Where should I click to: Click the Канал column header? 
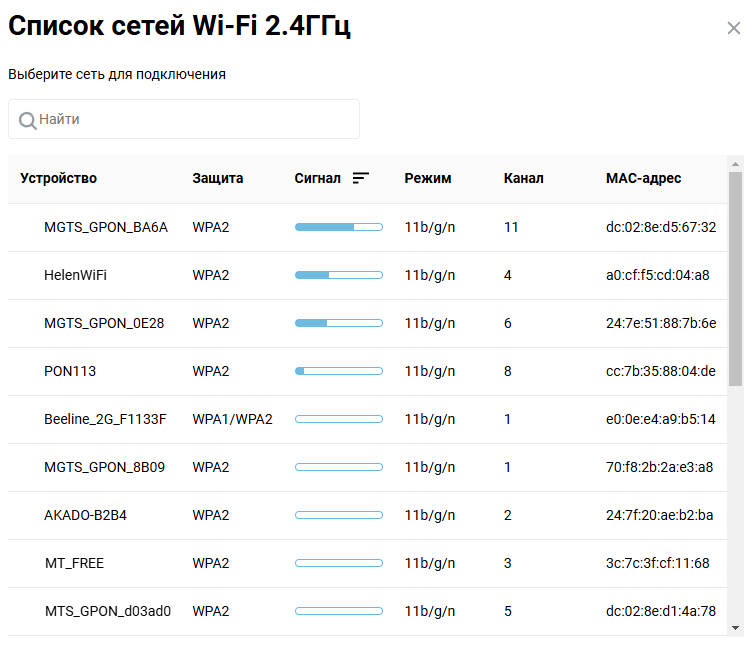click(x=524, y=178)
